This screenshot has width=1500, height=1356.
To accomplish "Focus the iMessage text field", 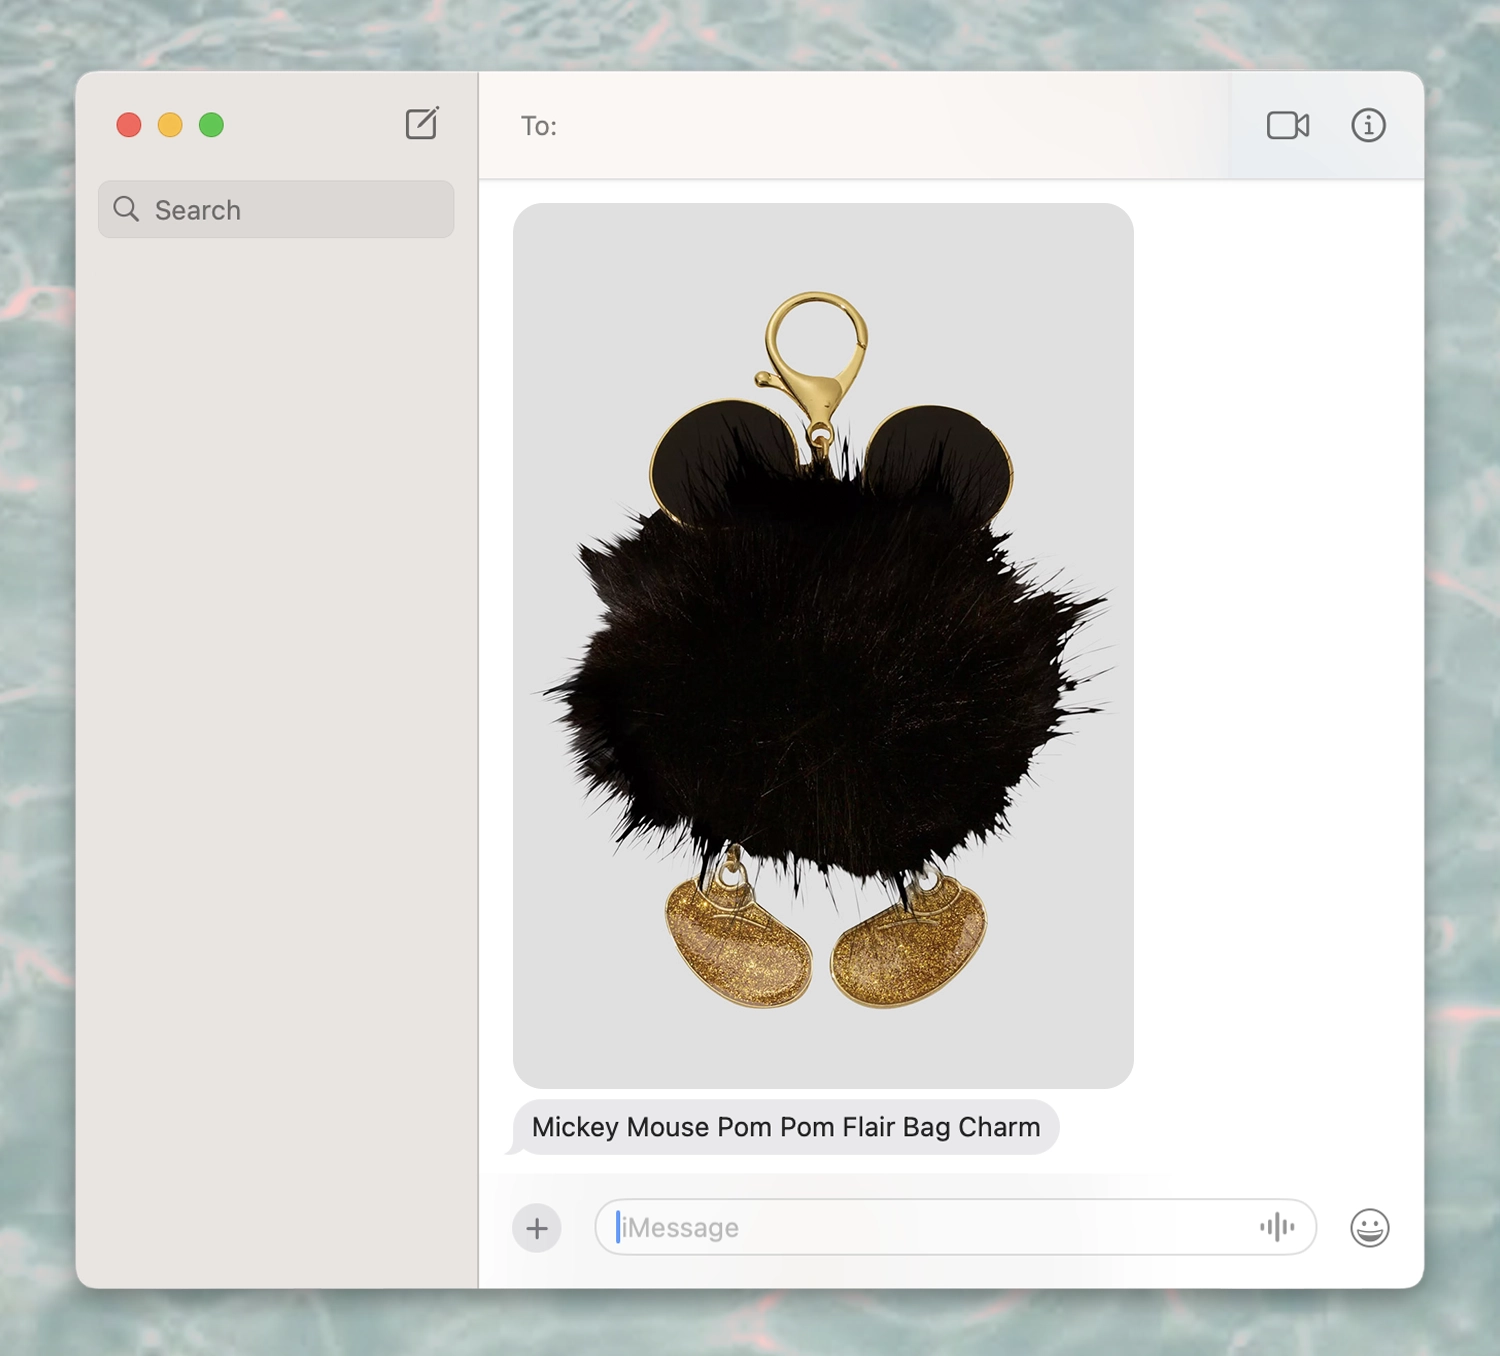I will [955, 1227].
